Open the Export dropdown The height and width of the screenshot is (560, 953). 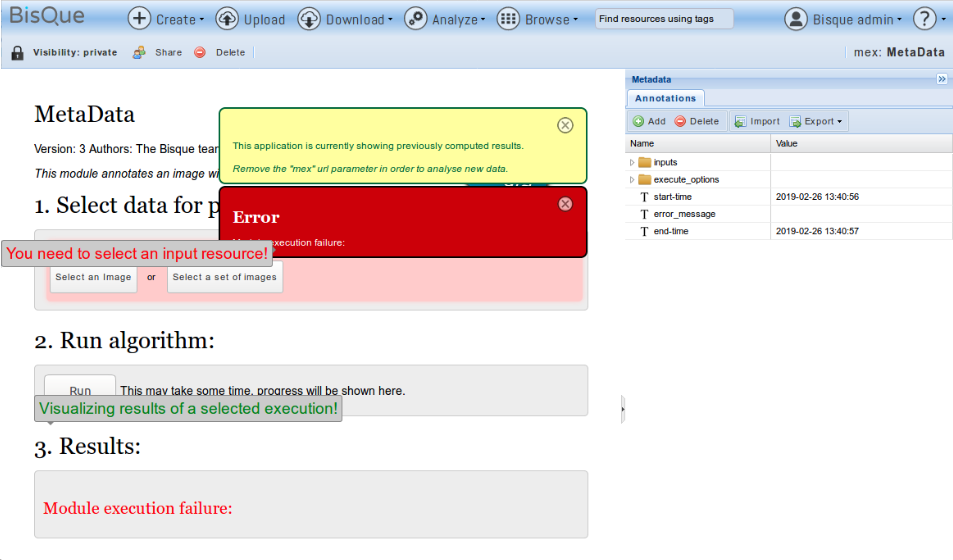pos(816,121)
